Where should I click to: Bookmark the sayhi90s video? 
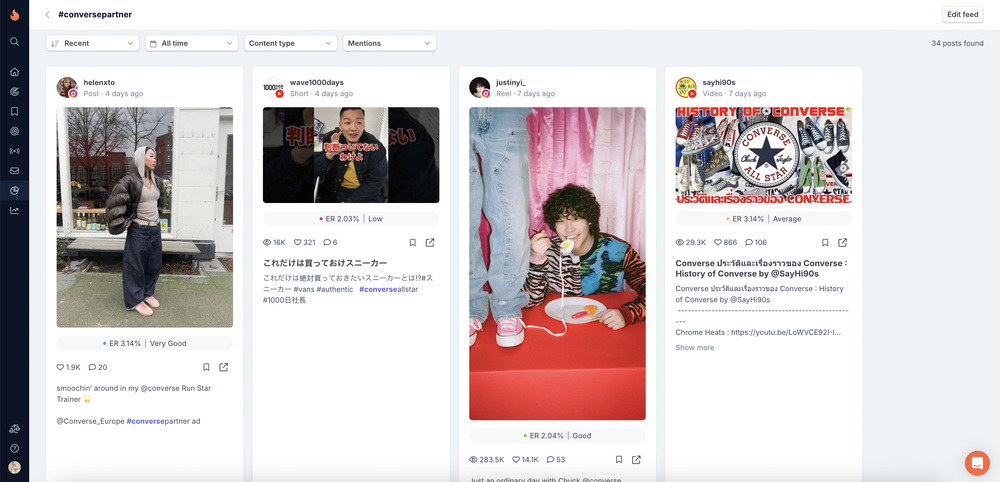[825, 242]
